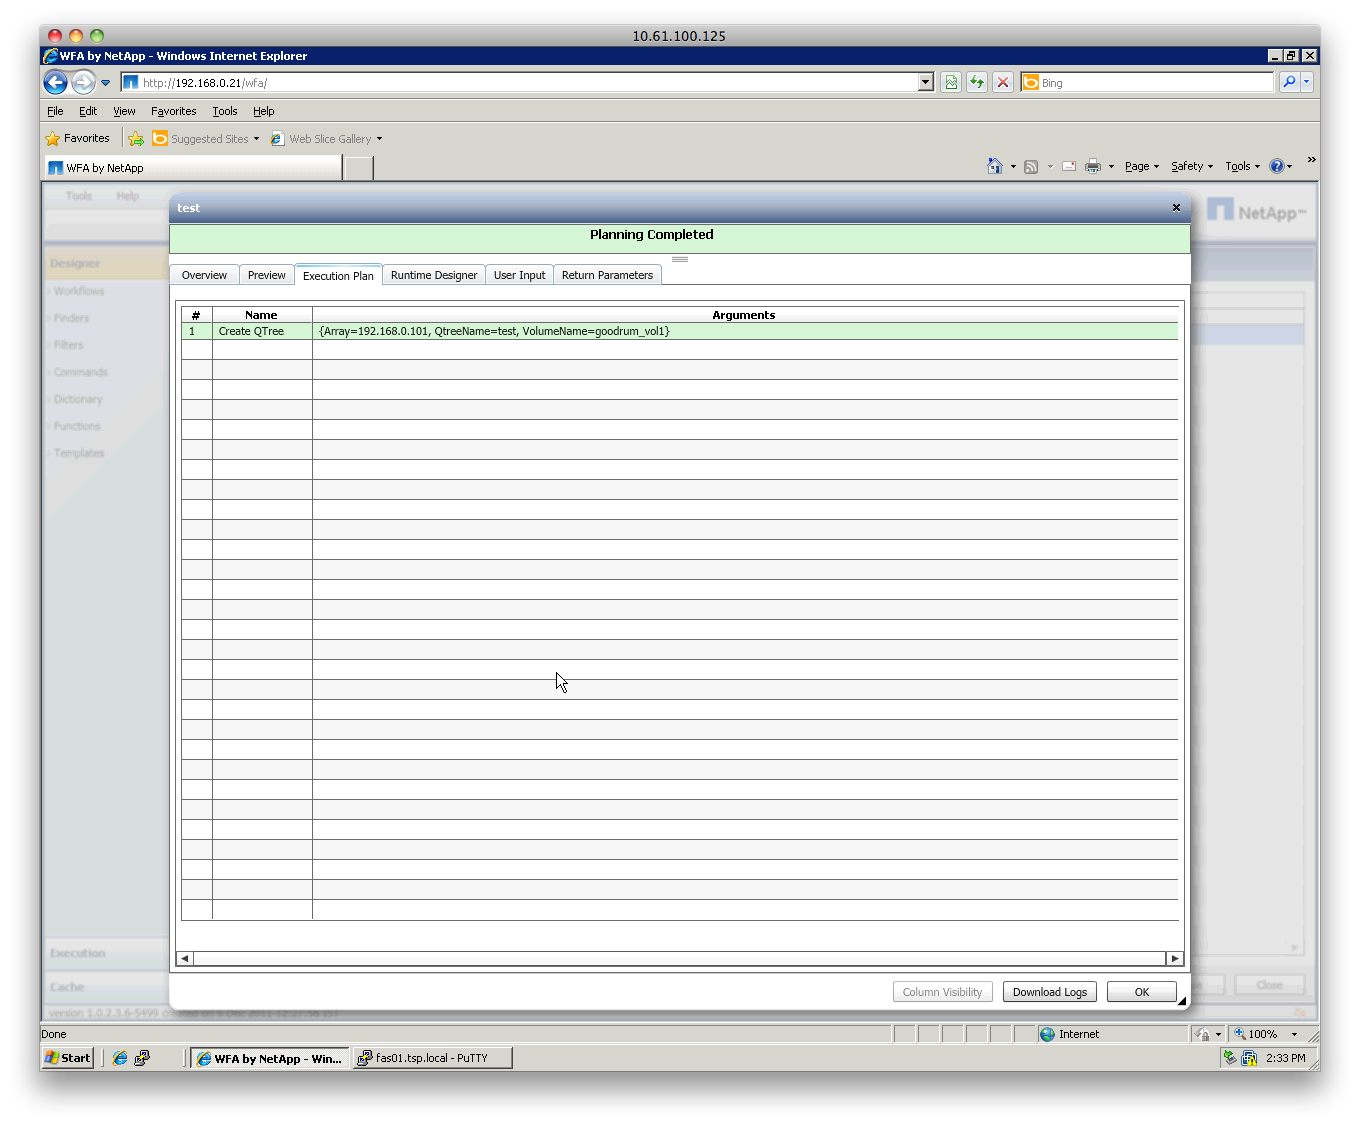Open the File menu

55,111
